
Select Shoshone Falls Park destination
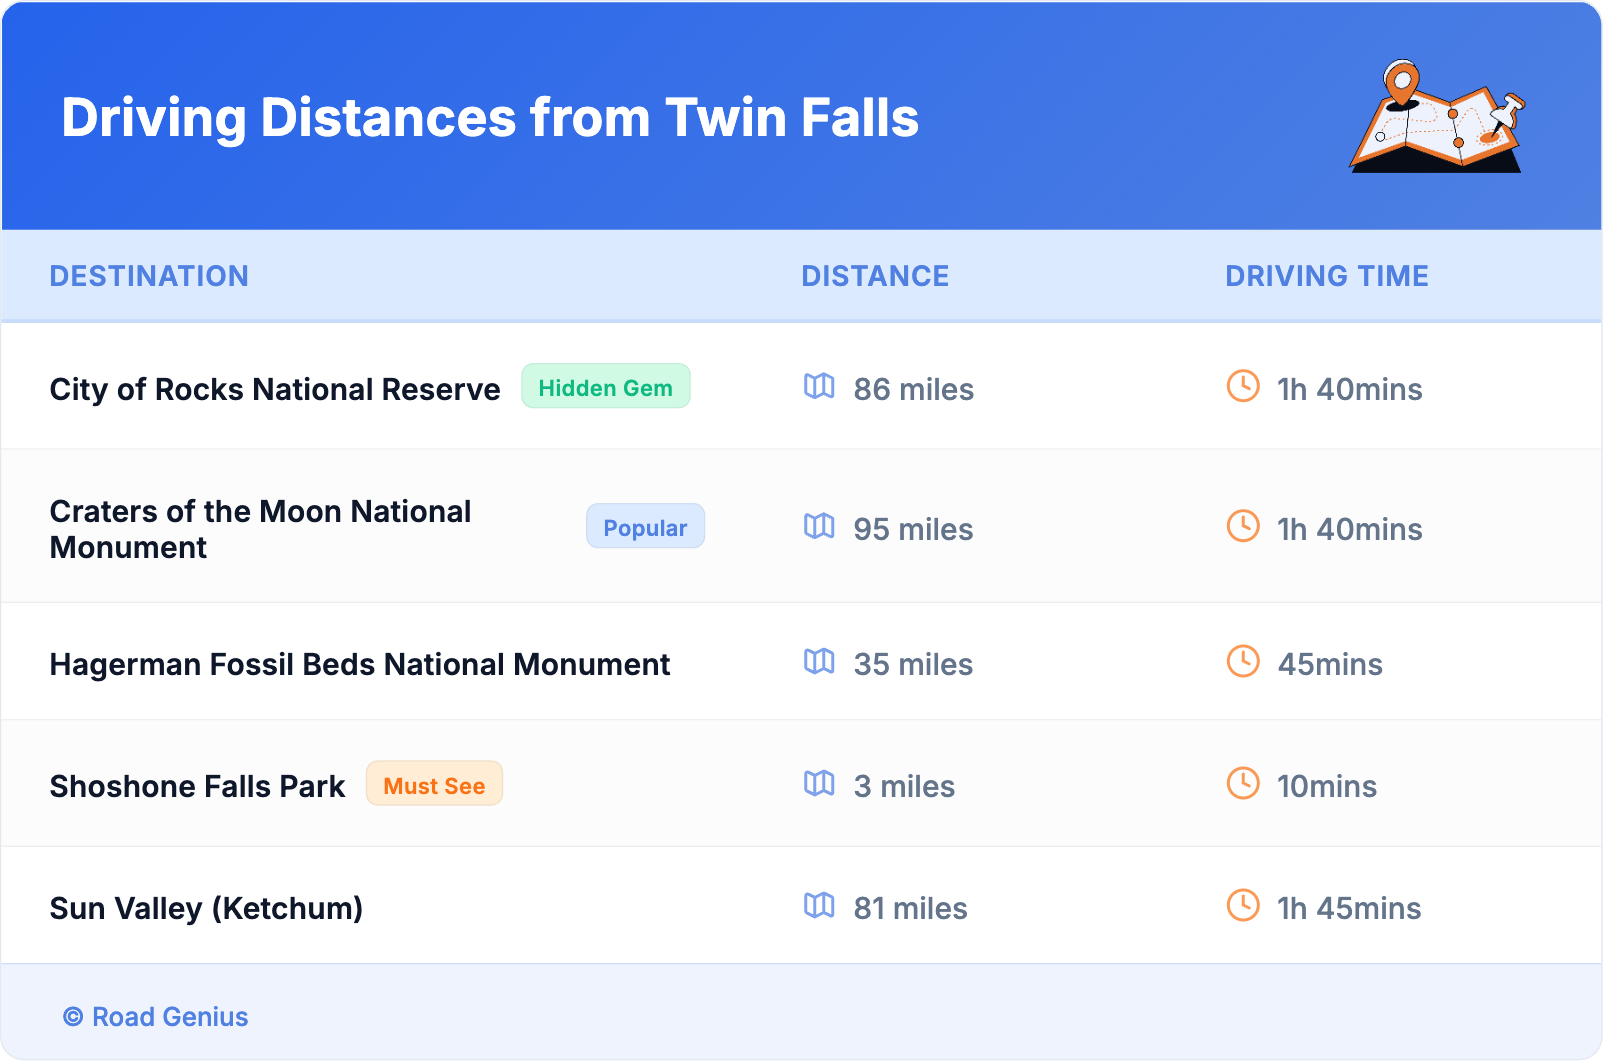pyautogui.click(x=197, y=786)
